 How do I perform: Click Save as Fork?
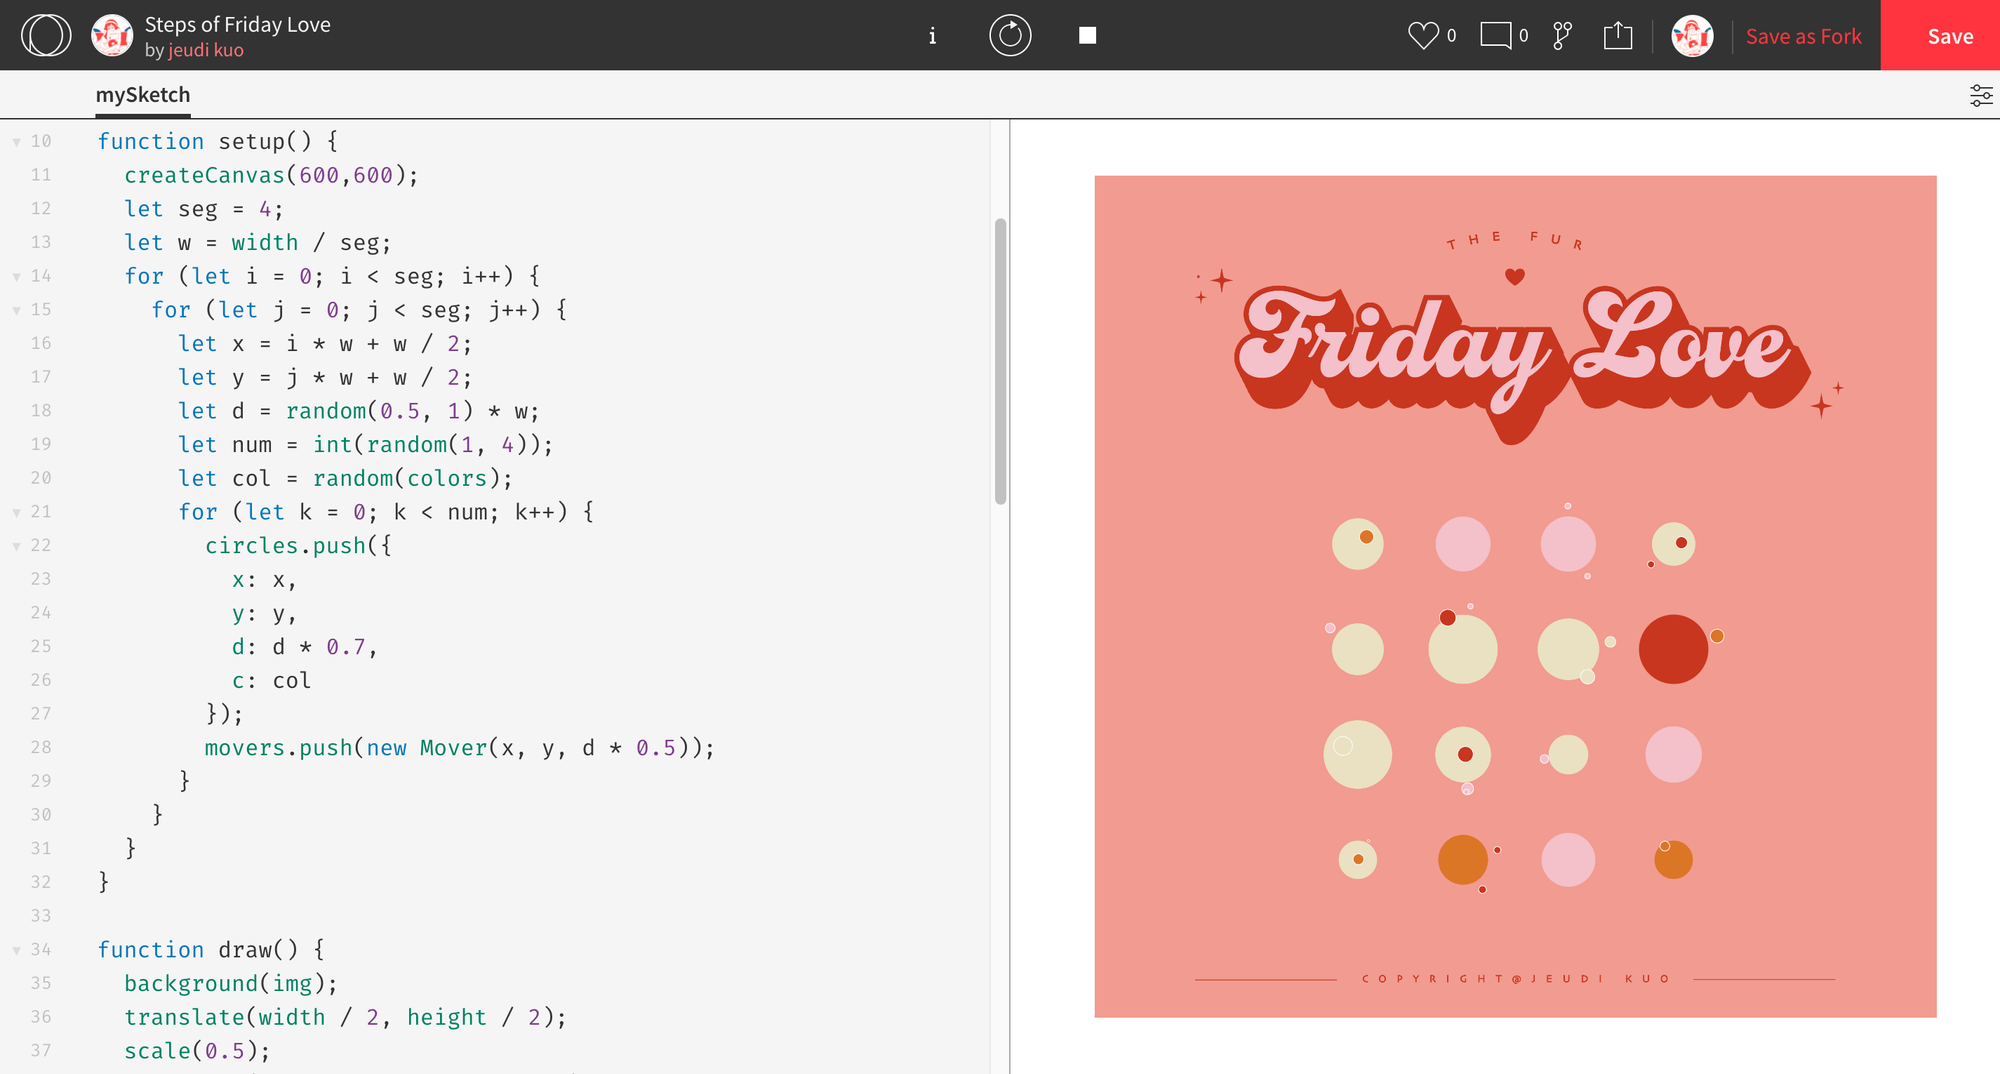click(x=1803, y=36)
